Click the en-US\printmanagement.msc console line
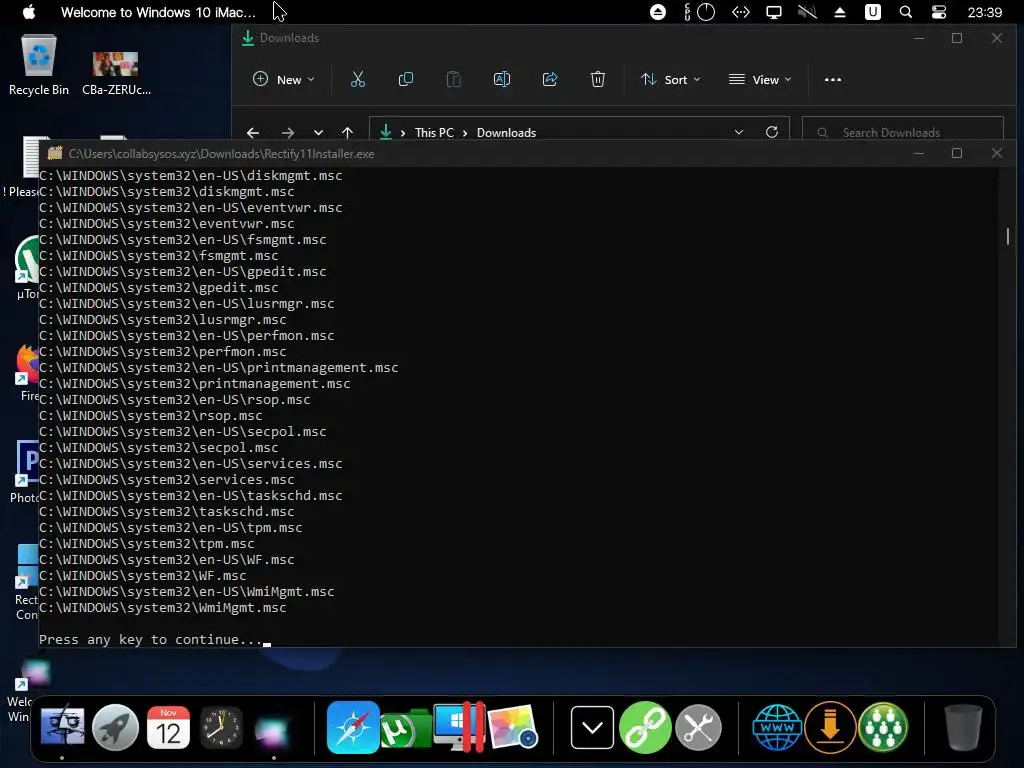 click(218, 368)
